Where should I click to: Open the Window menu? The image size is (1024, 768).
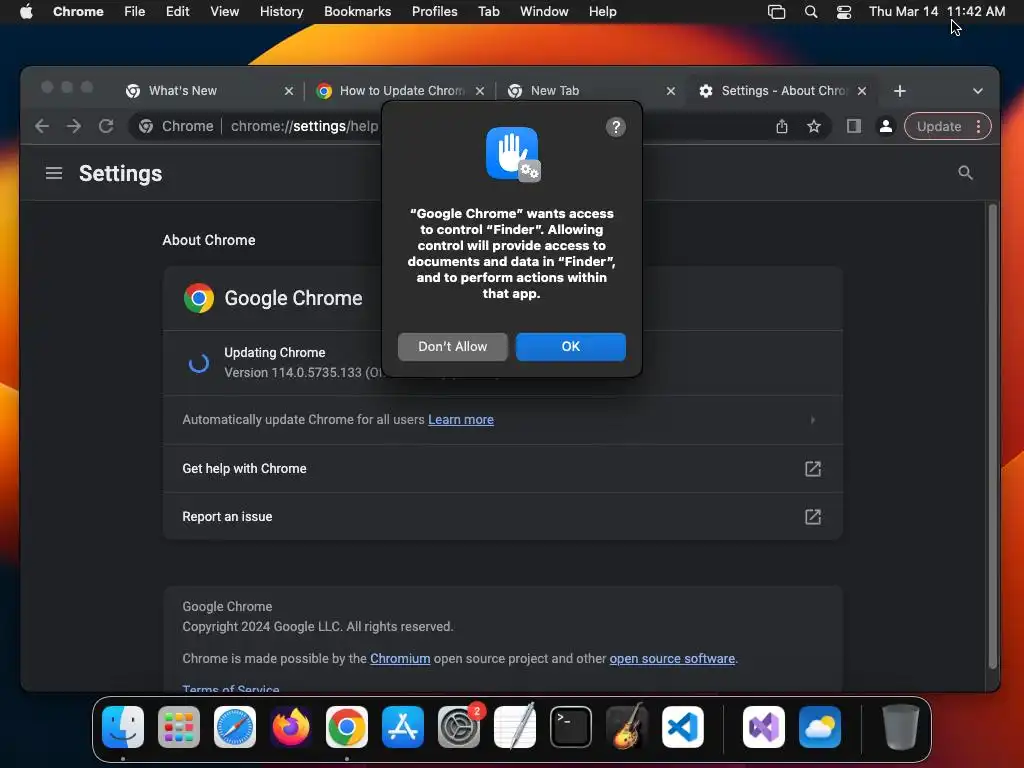pyautogui.click(x=544, y=12)
